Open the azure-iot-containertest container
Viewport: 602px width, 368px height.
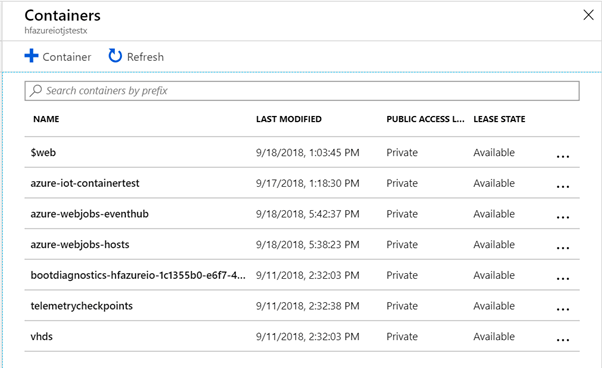click(x=85, y=183)
